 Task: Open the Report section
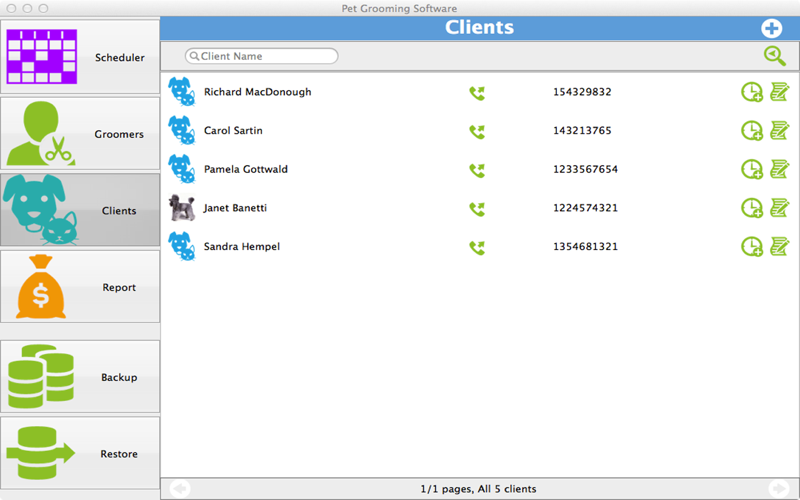click(x=80, y=287)
